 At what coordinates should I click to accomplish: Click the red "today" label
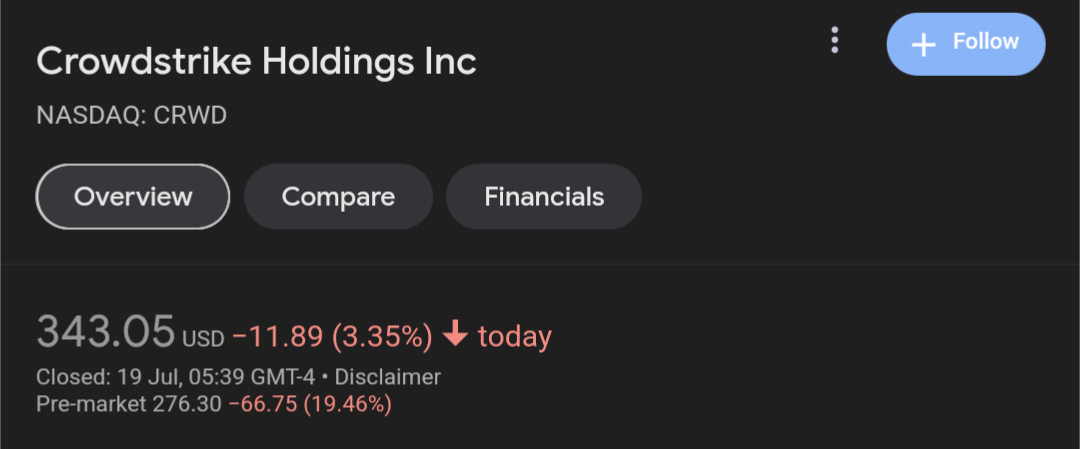point(515,337)
